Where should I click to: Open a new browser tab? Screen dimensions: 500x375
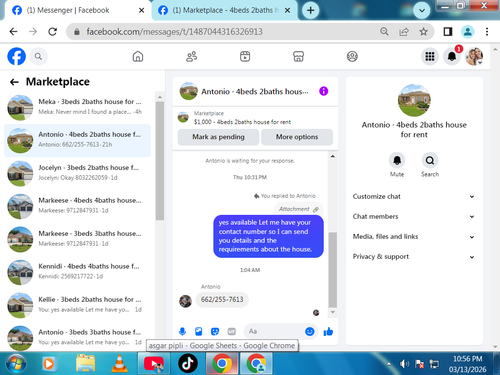coord(310,10)
